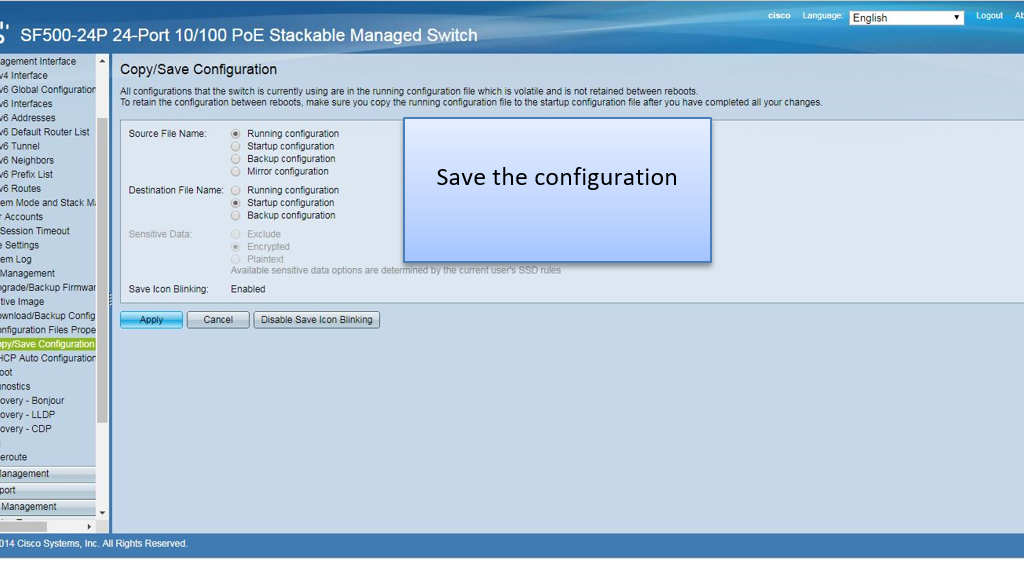Click the Logout link
The height and width of the screenshot is (562, 1024).
click(x=989, y=16)
